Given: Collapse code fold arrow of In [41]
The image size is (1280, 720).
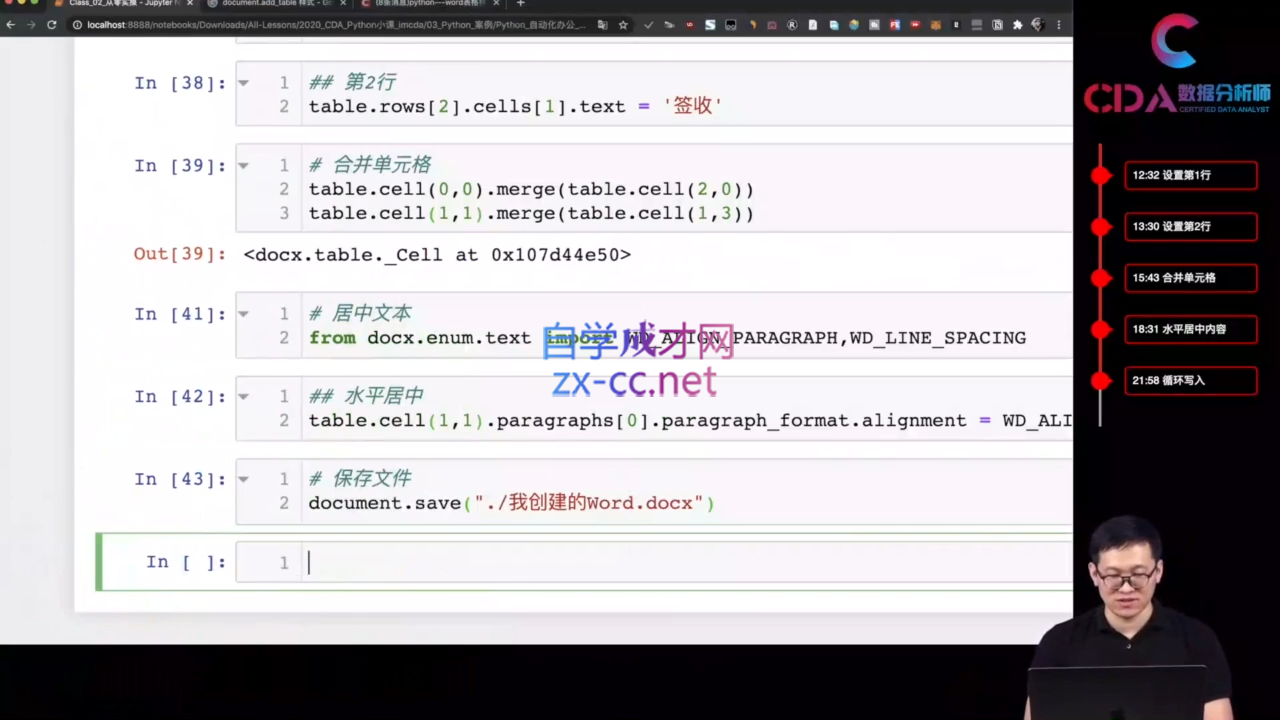Looking at the screenshot, I should 243,314.
